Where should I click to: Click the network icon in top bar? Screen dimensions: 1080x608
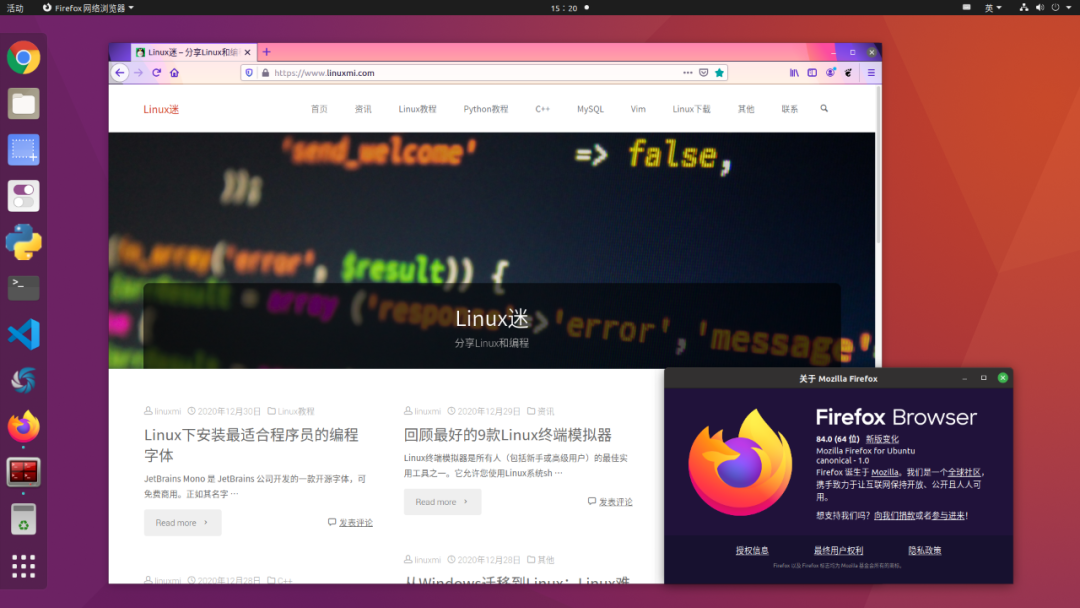tap(1024, 8)
